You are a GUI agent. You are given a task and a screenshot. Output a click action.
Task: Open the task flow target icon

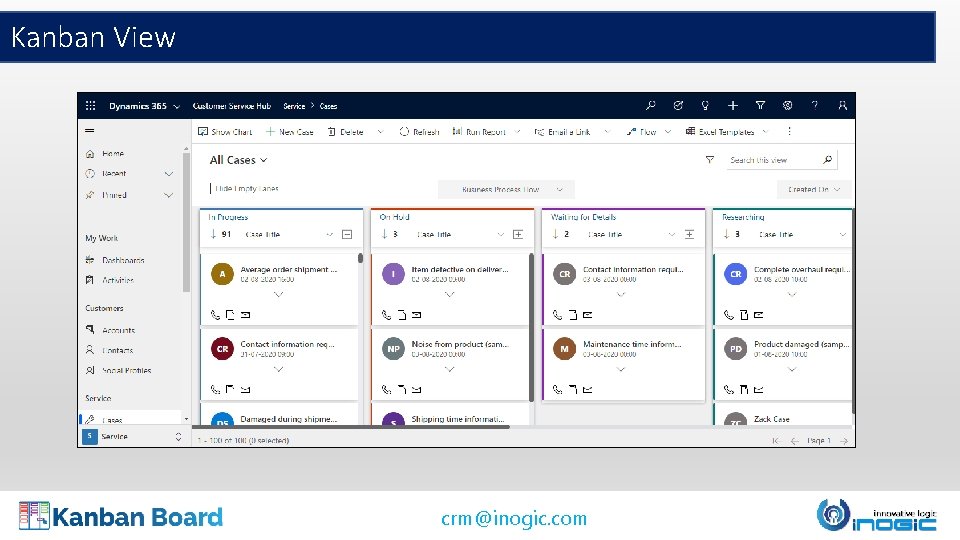tap(678, 105)
